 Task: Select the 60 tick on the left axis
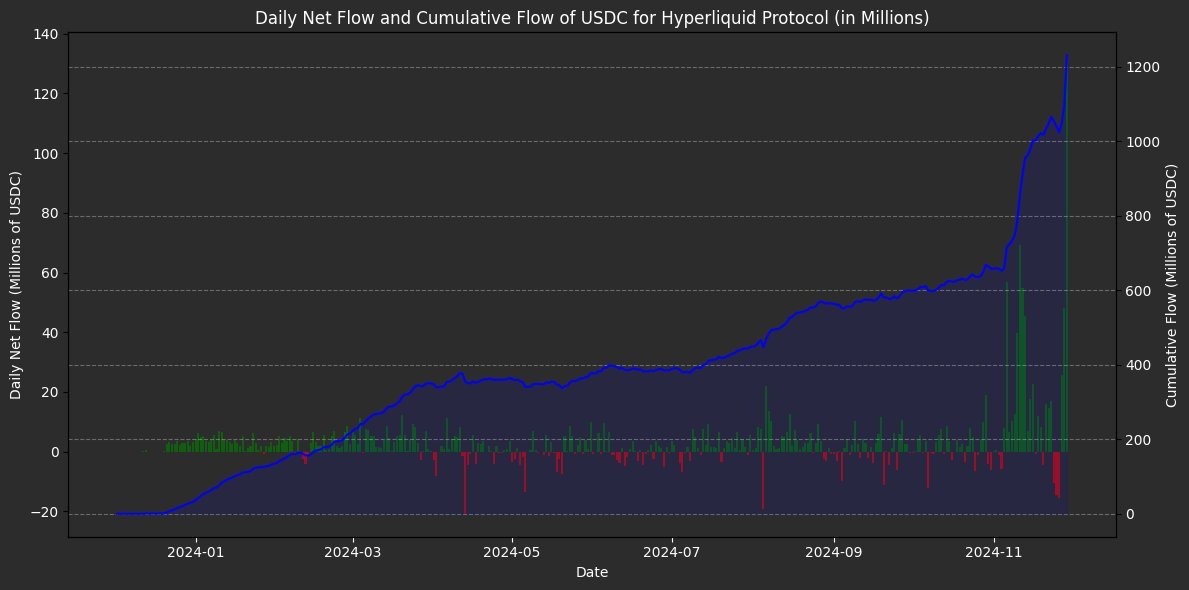[52, 273]
